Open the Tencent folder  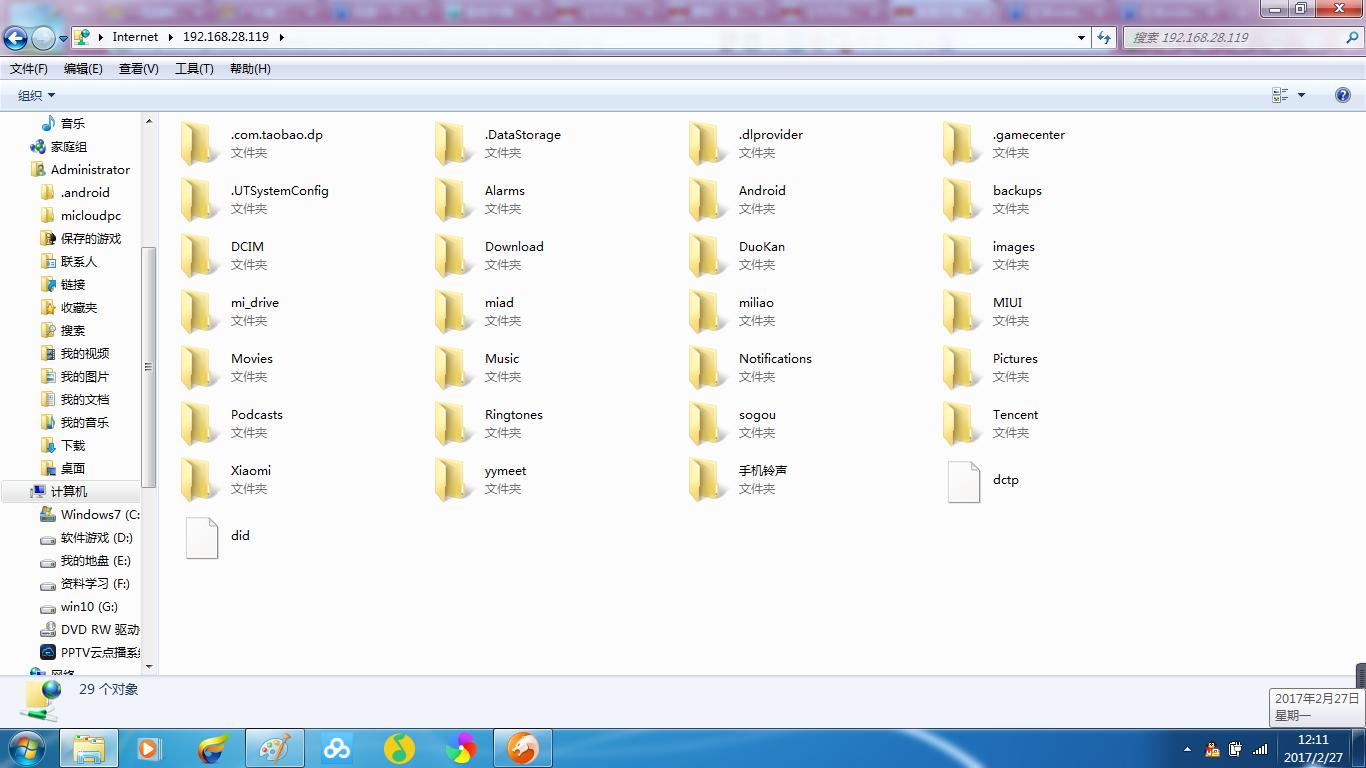click(x=962, y=424)
